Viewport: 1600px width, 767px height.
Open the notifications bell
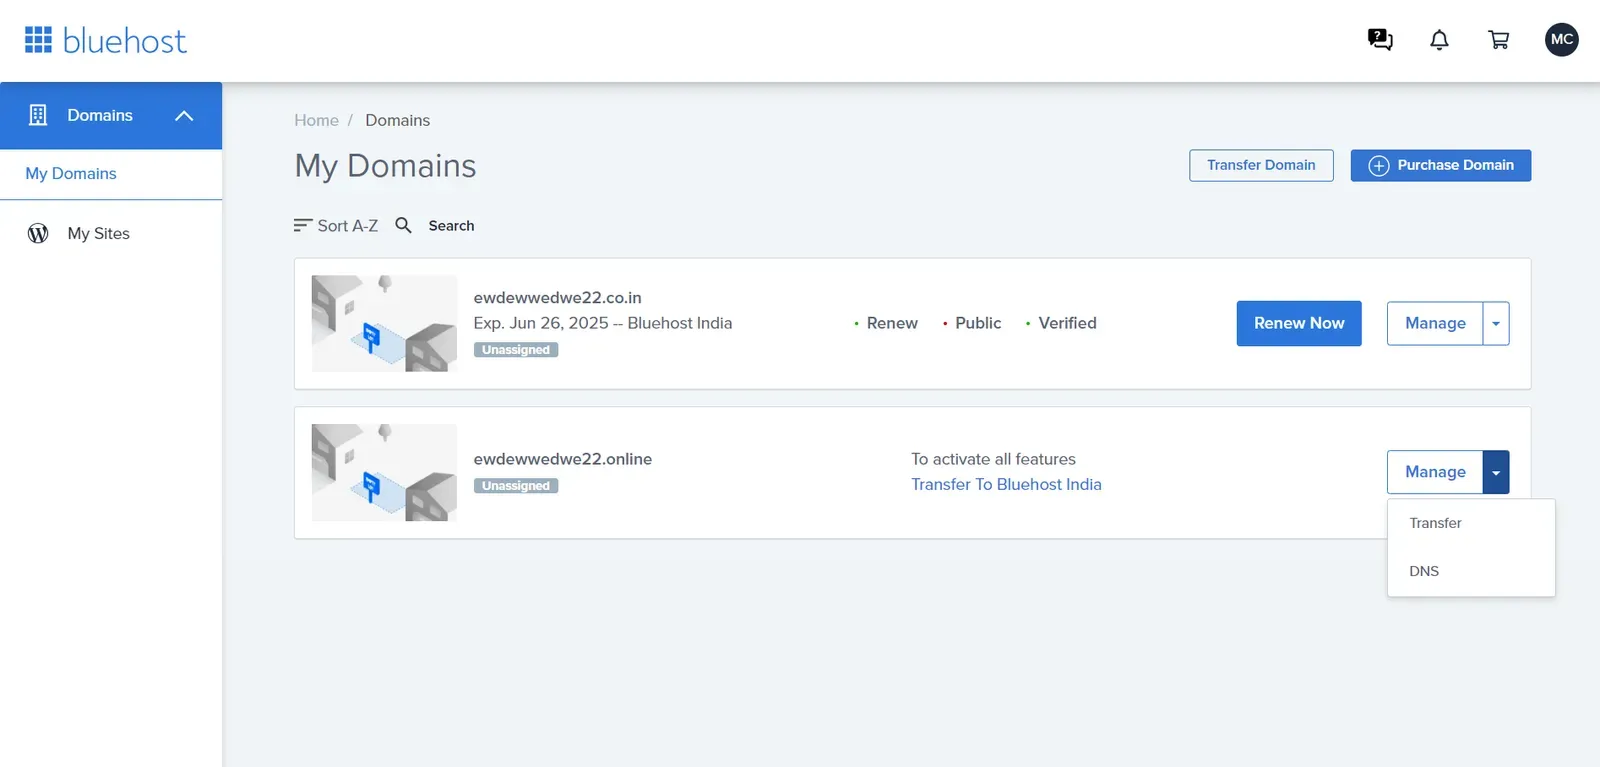tap(1439, 40)
